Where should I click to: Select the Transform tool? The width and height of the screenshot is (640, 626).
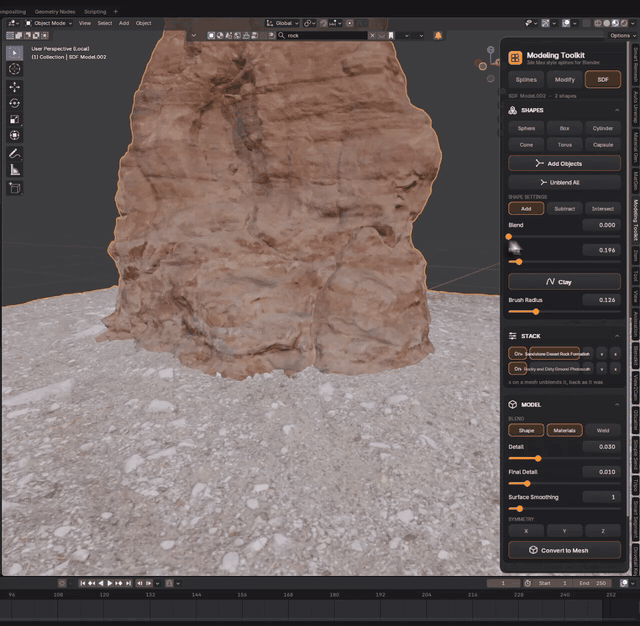click(14, 135)
